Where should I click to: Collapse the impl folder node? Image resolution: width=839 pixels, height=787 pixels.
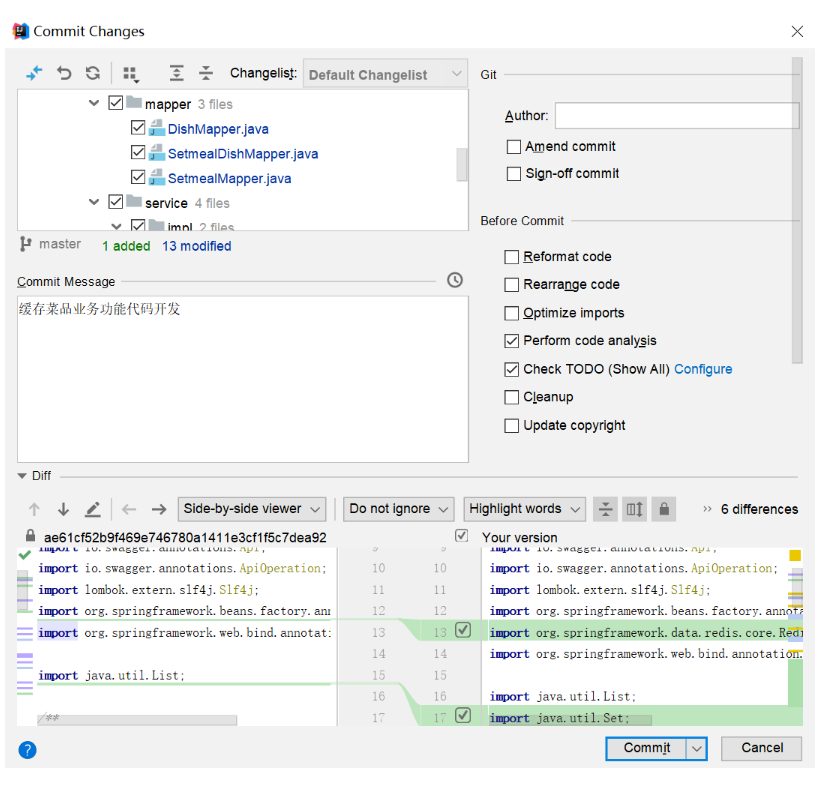pyautogui.click(x=116, y=226)
